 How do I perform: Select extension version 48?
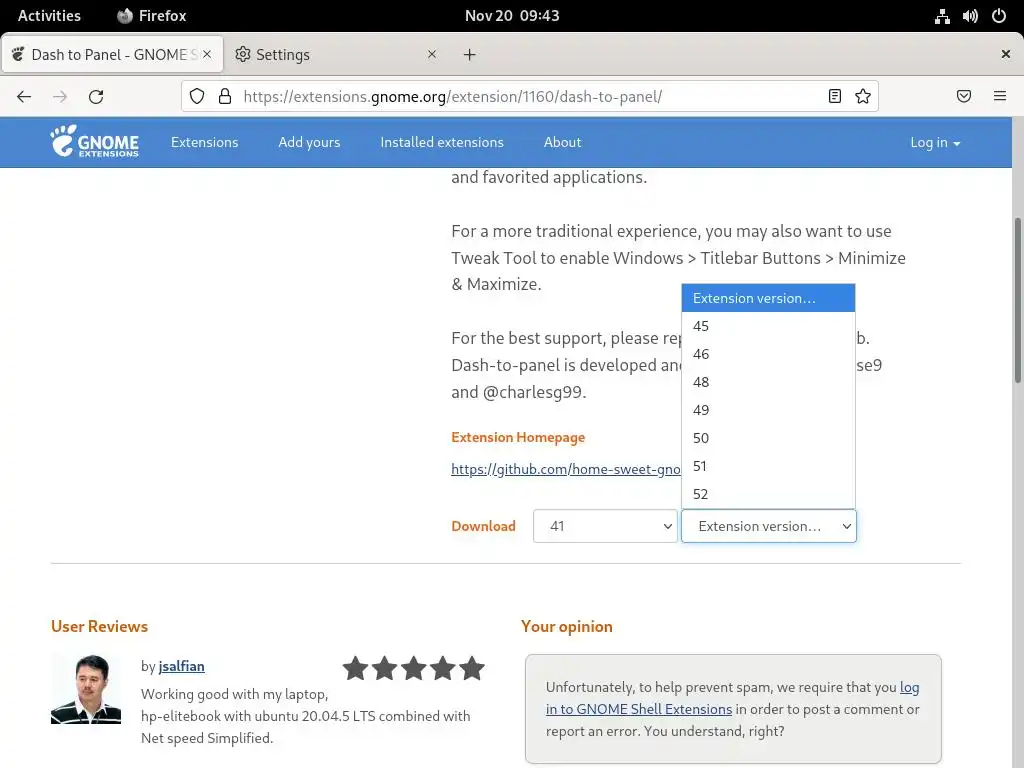(768, 382)
